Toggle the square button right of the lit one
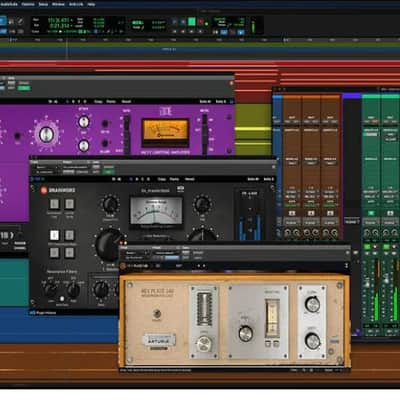The height and width of the screenshot is (400, 400). pyautogui.click(x=69, y=235)
